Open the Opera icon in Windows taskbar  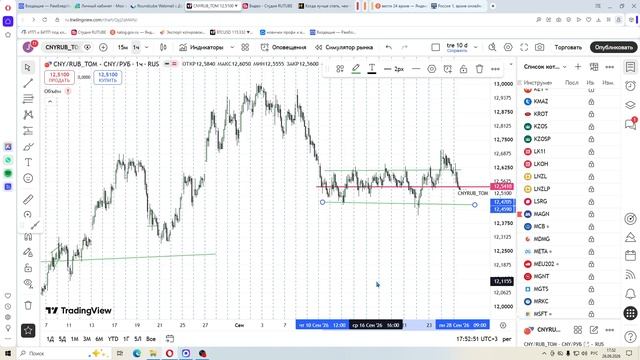coord(169,353)
